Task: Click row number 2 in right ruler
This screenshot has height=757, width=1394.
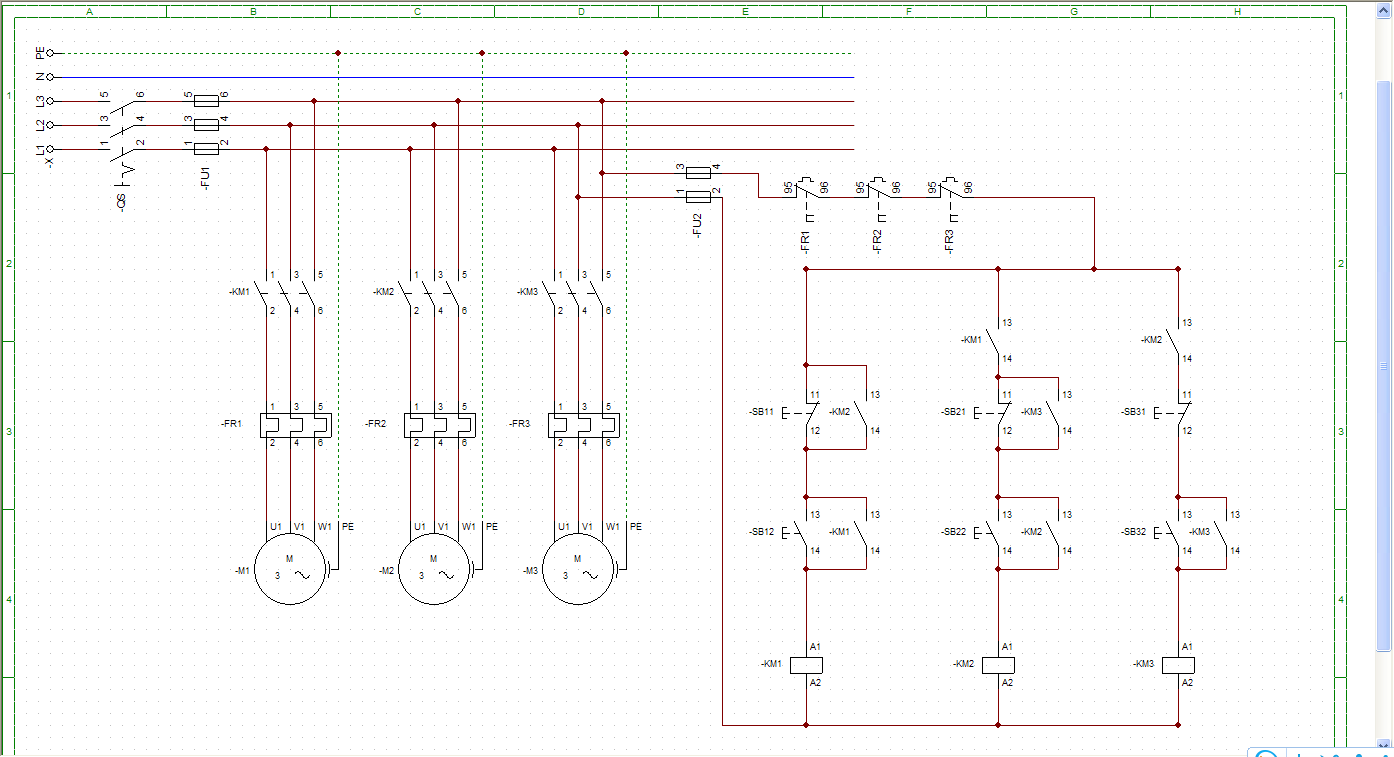Action: (x=1340, y=263)
